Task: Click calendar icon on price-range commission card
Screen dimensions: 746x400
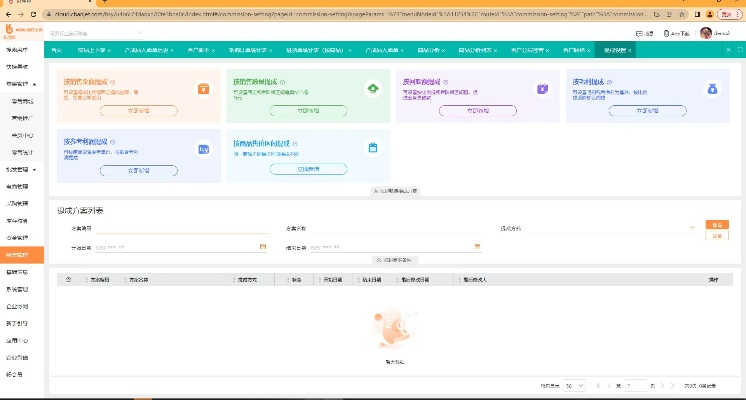Action: pyautogui.click(x=373, y=149)
